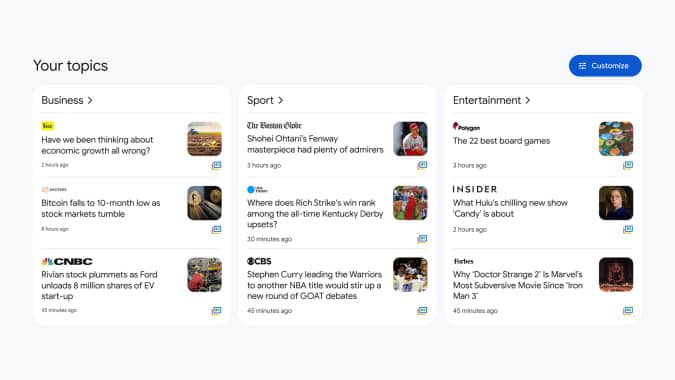Open the 22 best board games headline
This screenshot has height=380, width=675.
tap(501, 141)
